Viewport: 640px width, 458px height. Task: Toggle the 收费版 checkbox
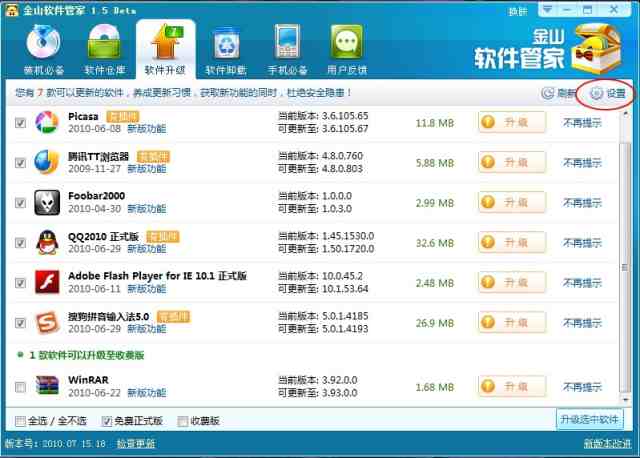click(183, 421)
